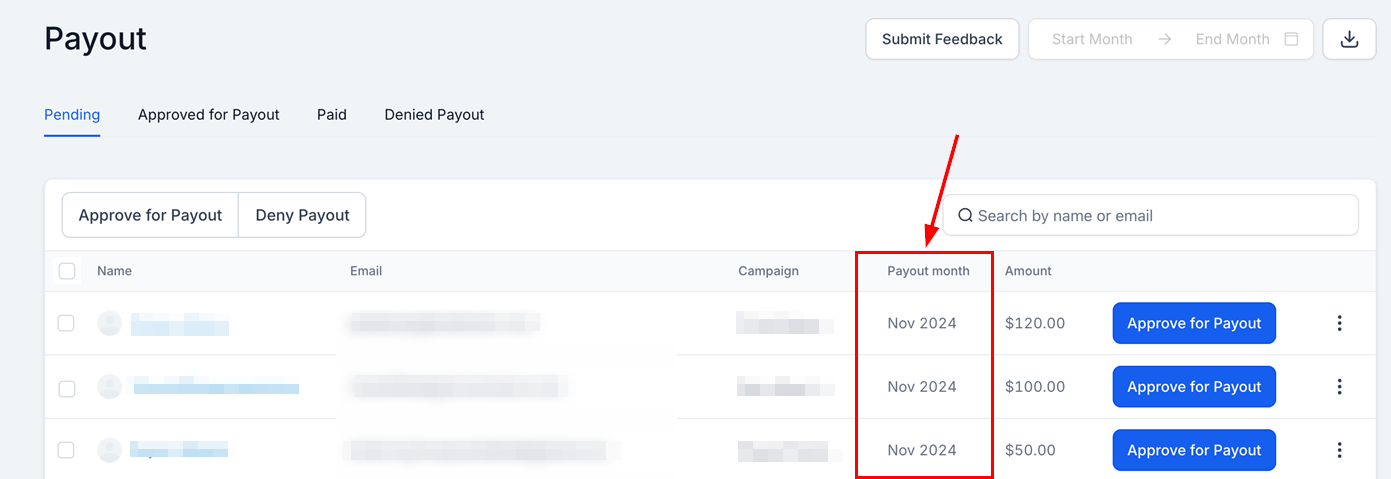
Task: Click the search magnifier icon
Action: click(x=965, y=215)
